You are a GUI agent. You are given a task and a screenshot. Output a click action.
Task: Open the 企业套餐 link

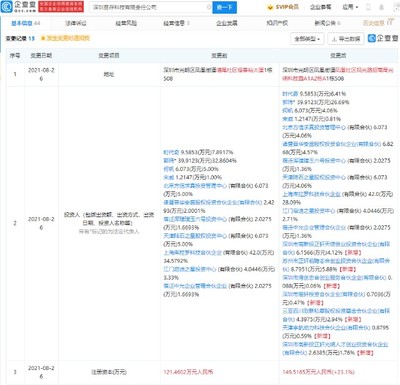[x=320, y=7]
